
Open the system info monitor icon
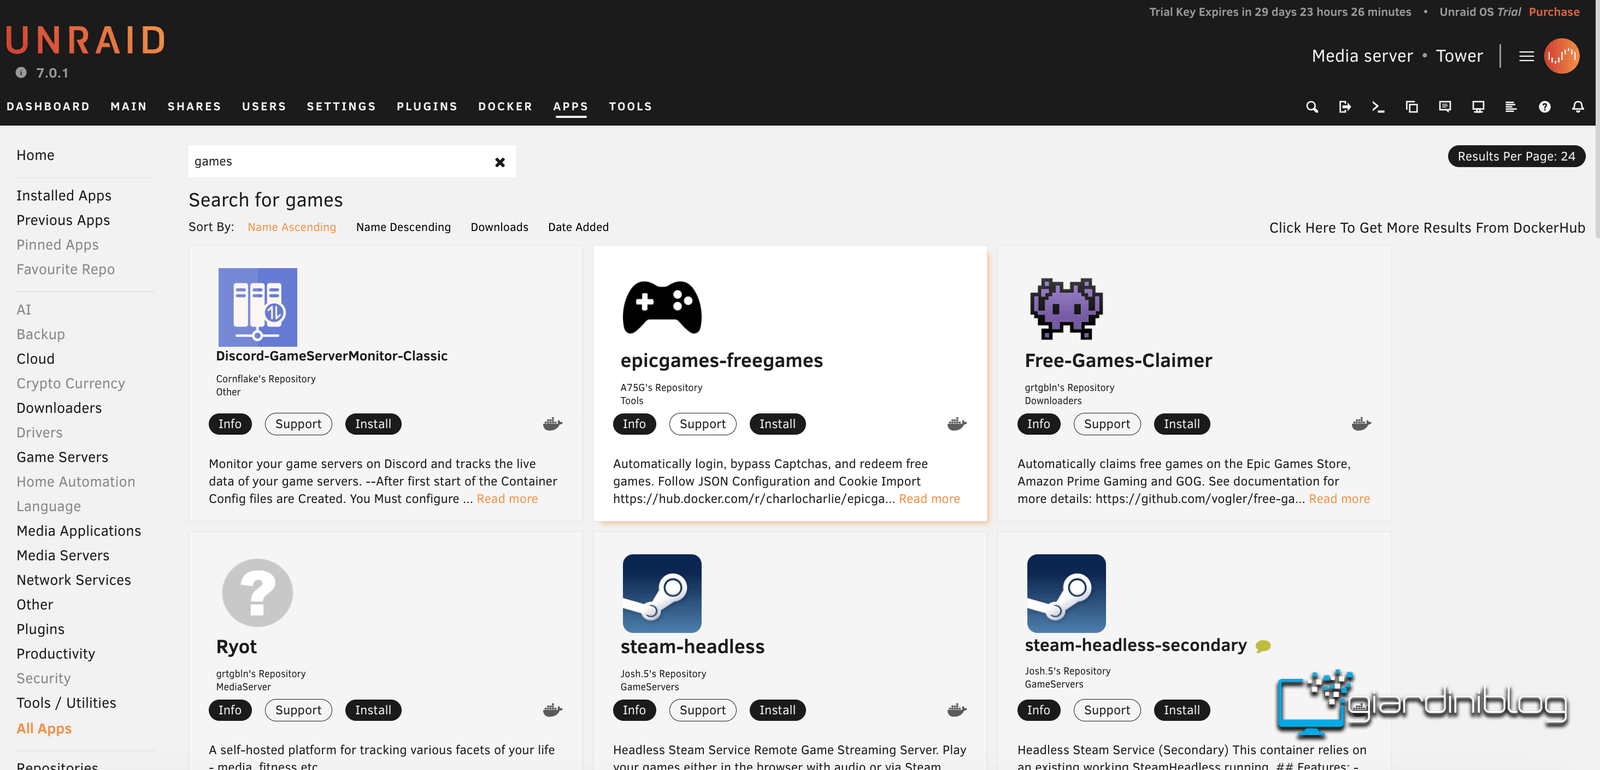pos(1478,107)
